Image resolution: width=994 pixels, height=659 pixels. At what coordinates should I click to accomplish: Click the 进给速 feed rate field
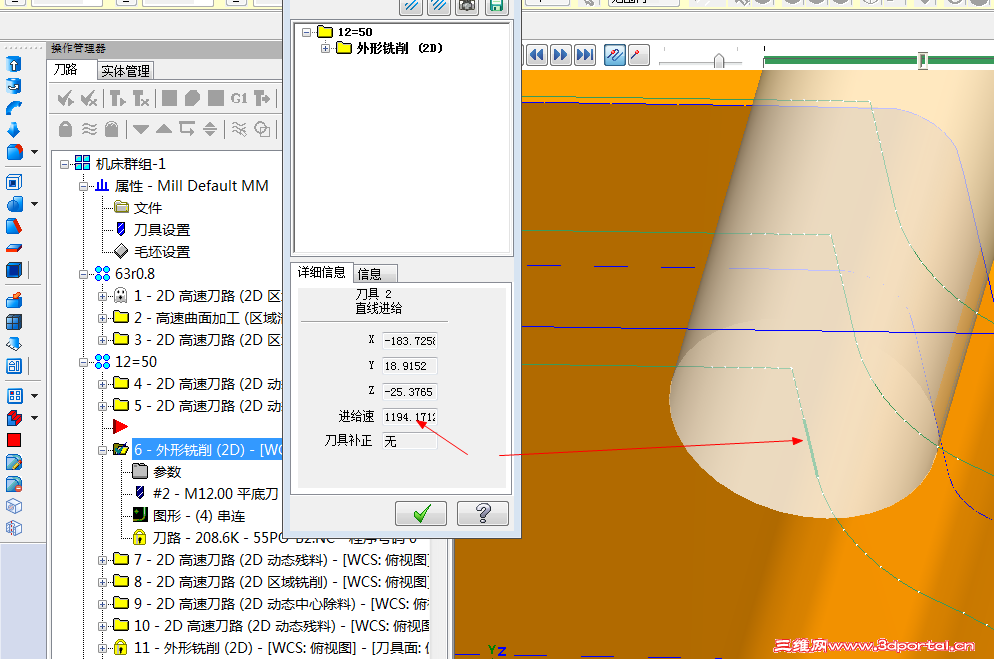click(410, 418)
